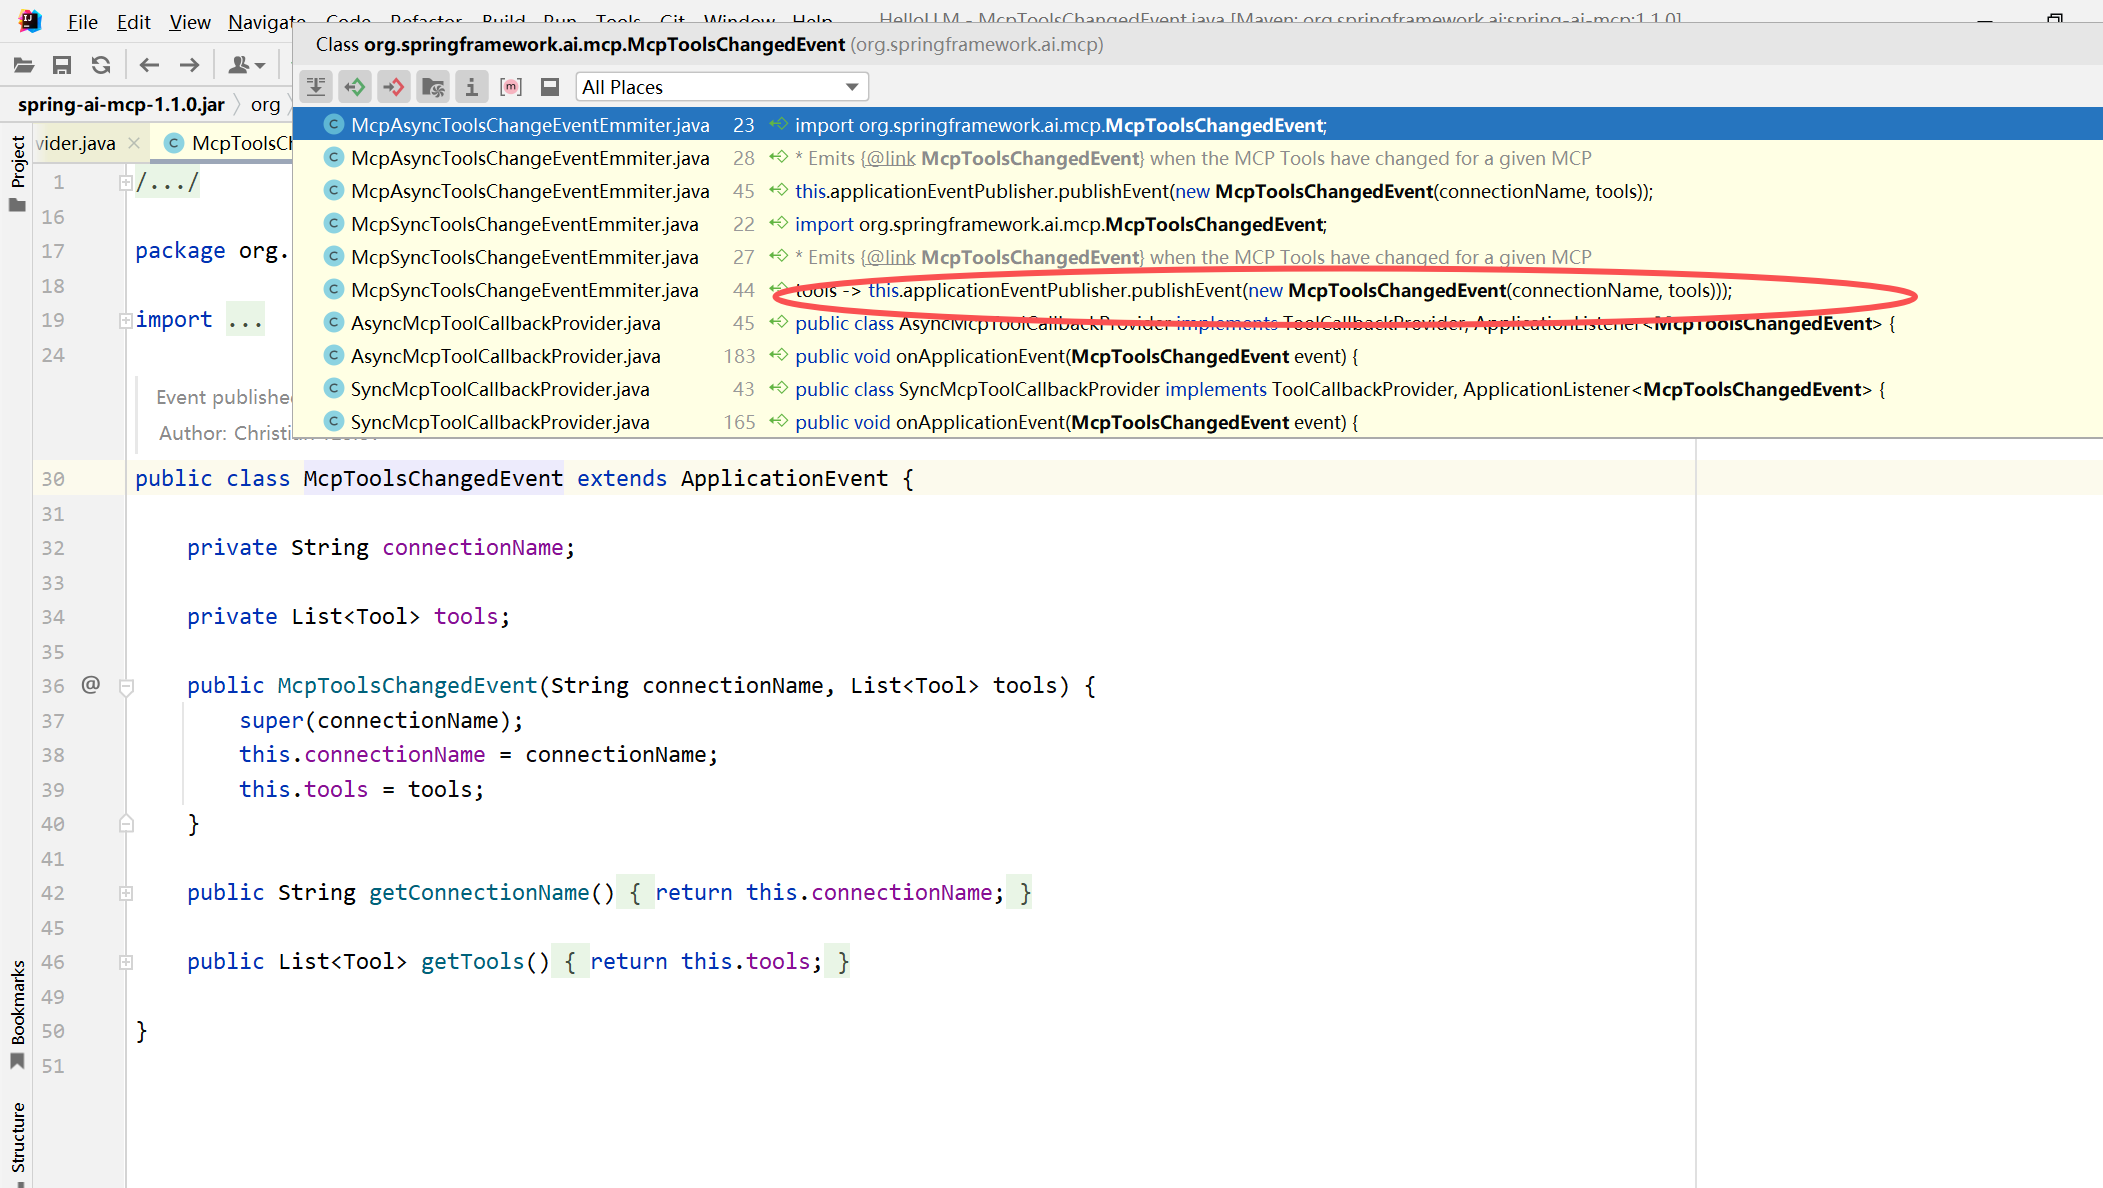Open the View menu

190,21
